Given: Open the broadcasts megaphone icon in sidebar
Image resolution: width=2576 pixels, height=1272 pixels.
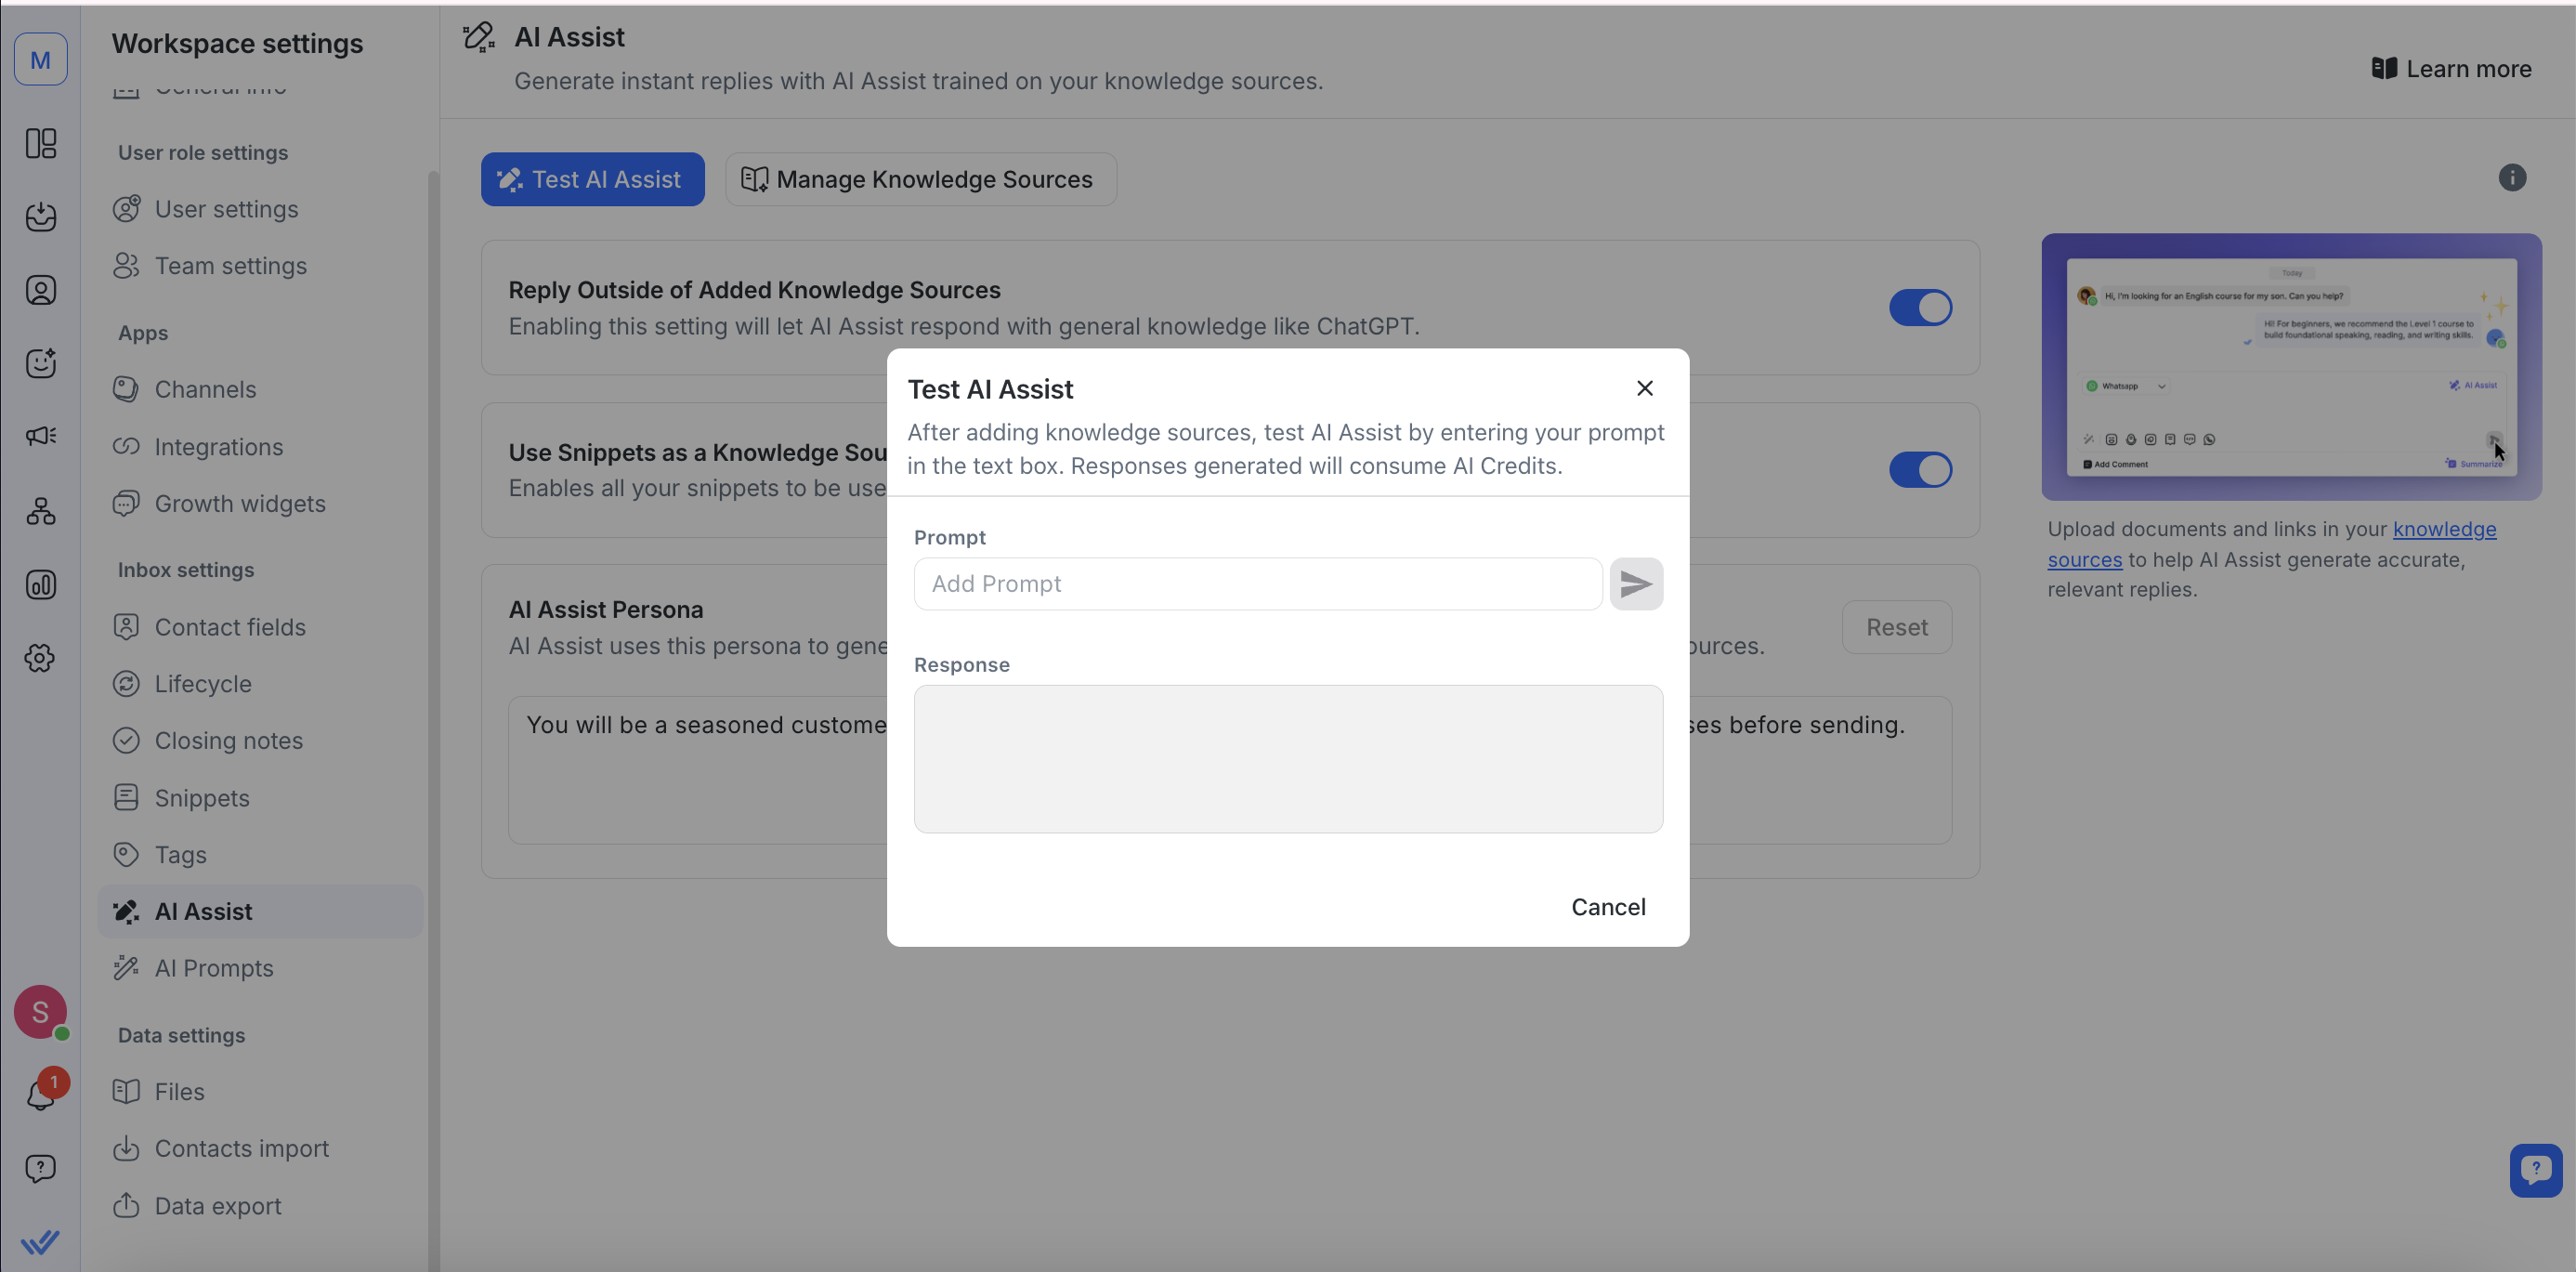Looking at the screenshot, I should 40,436.
